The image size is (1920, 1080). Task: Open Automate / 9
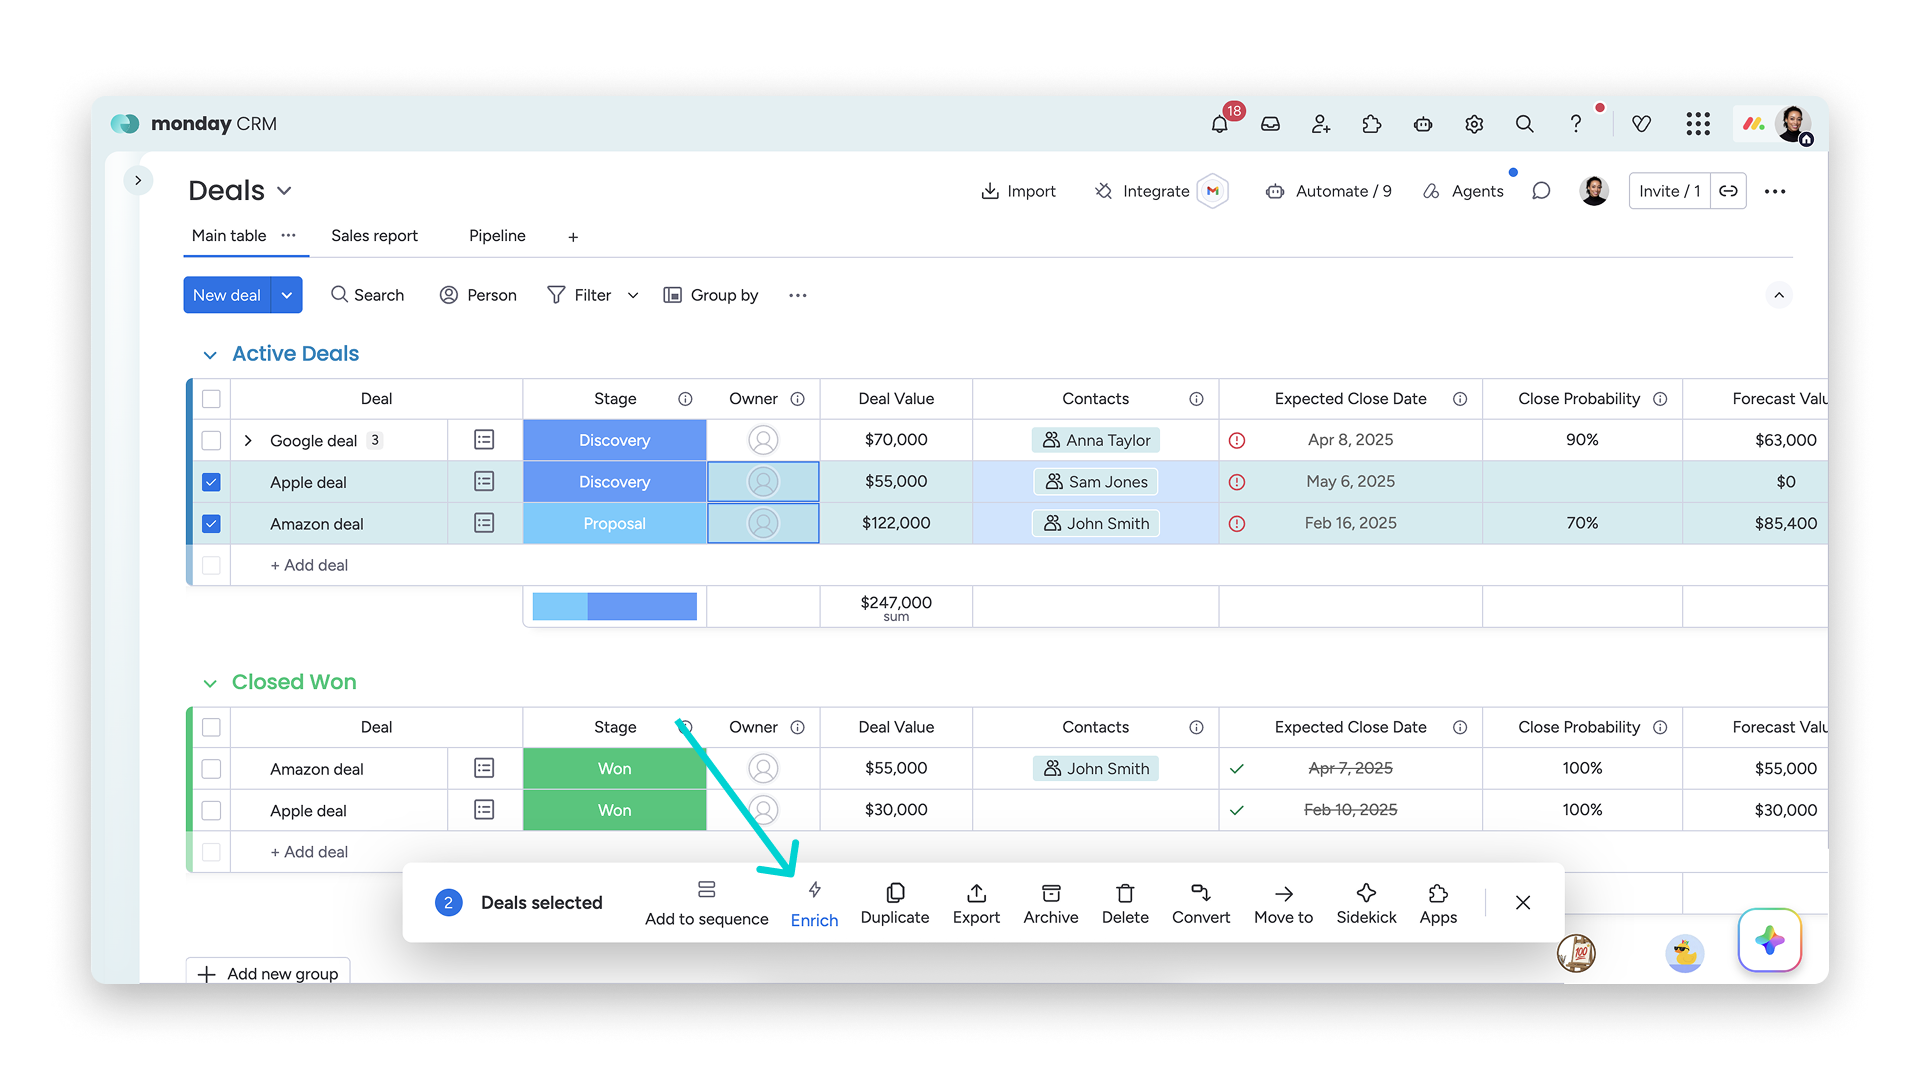coord(1328,191)
